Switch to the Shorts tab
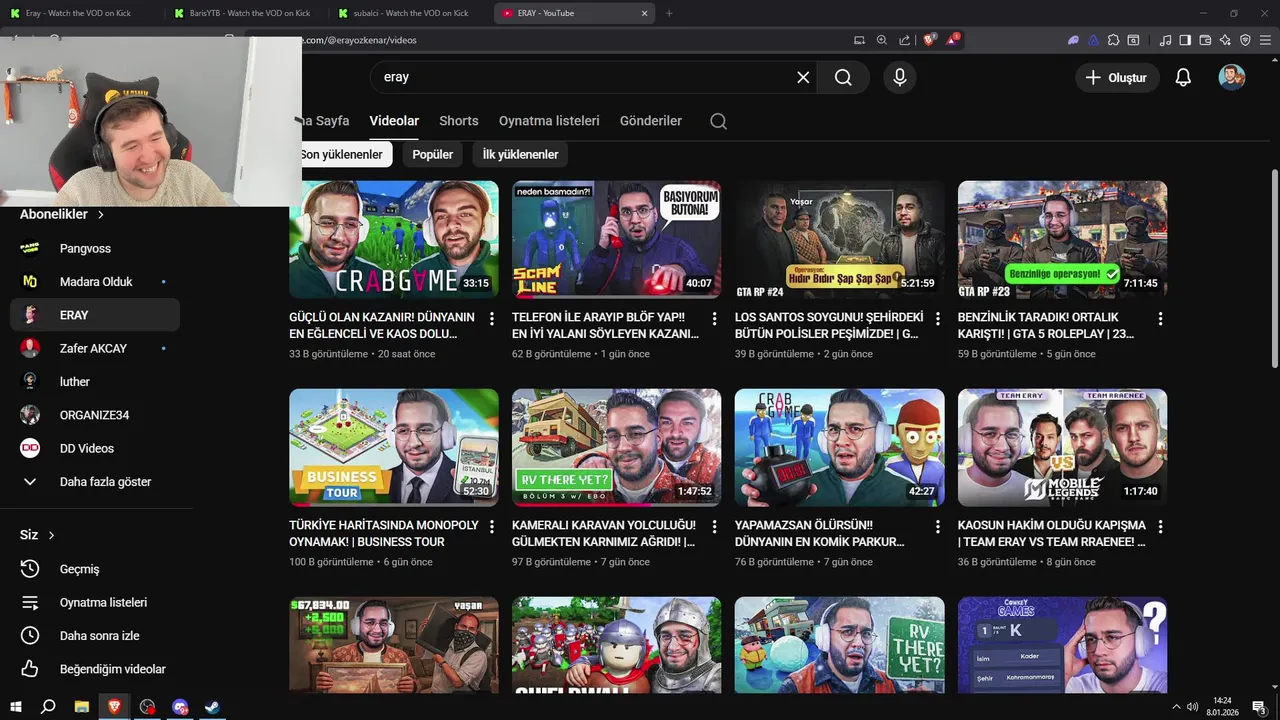The width and height of the screenshot is (1280, 720). 459,120
